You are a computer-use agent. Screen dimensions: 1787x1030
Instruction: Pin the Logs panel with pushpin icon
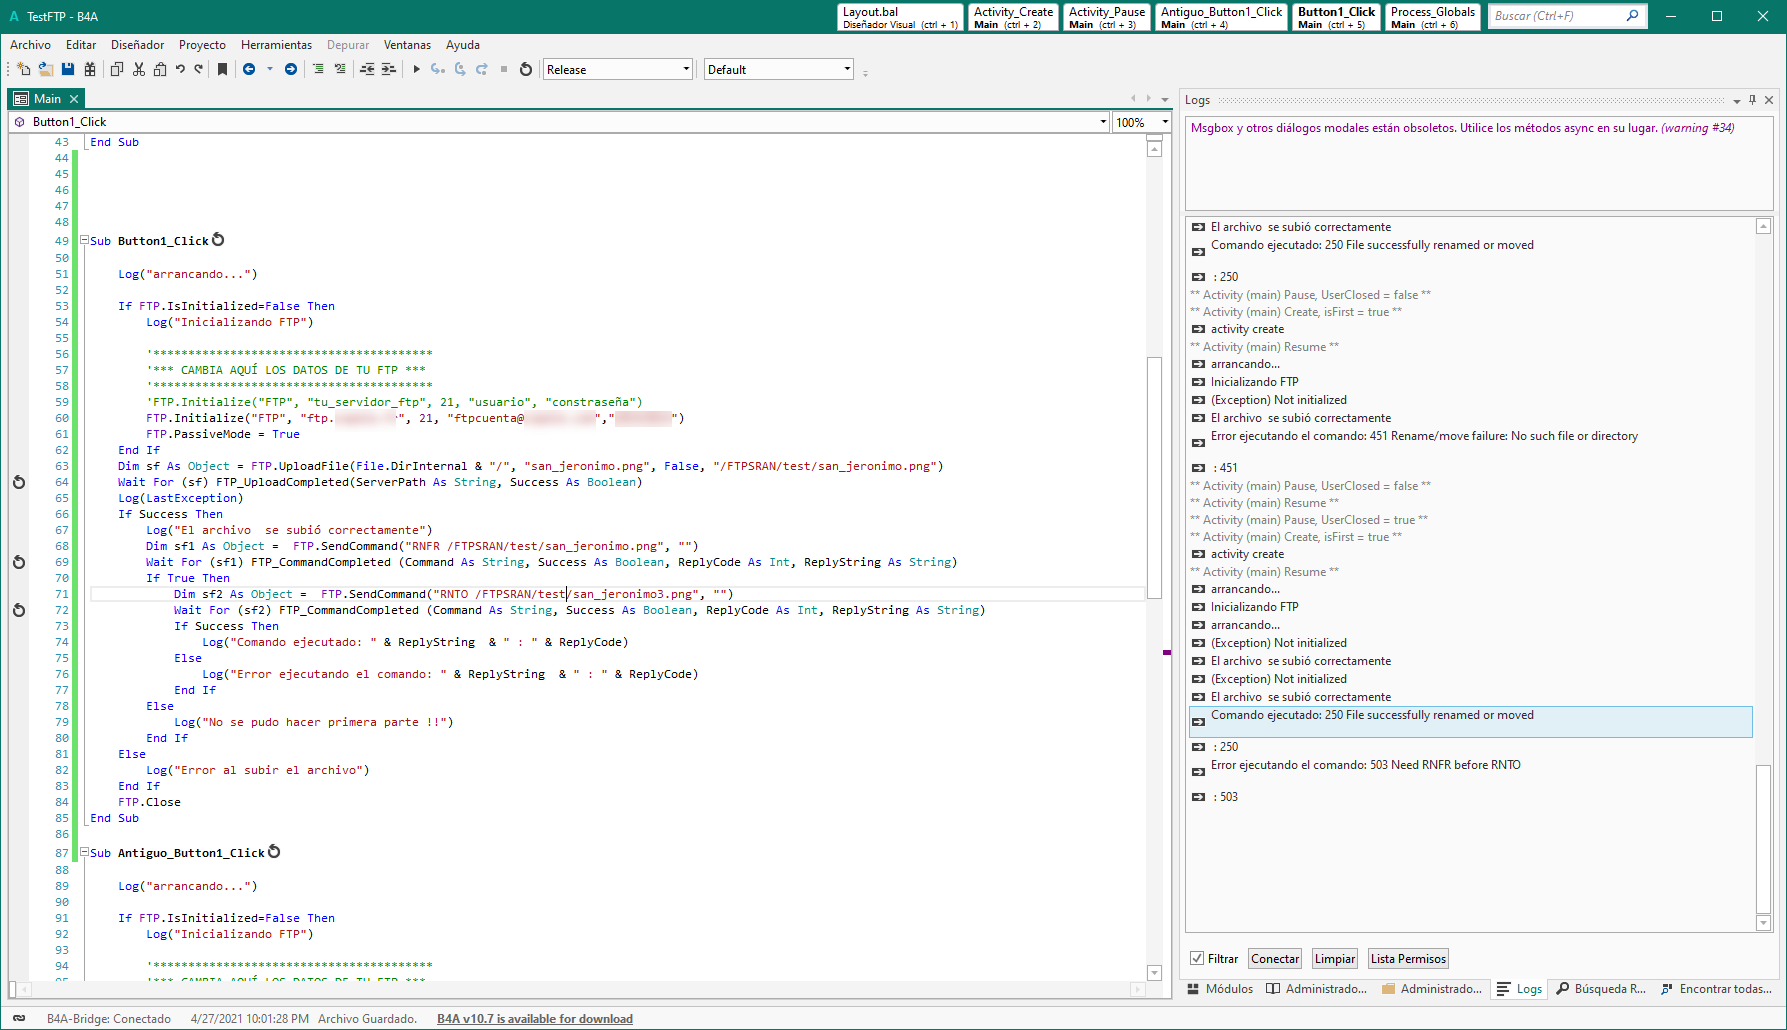pos(1752,100)
